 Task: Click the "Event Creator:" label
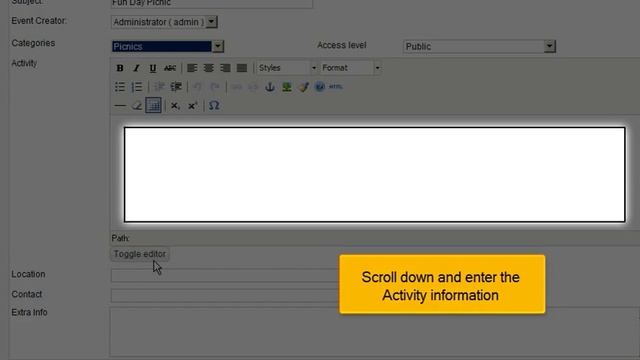[x=39, y=21]
